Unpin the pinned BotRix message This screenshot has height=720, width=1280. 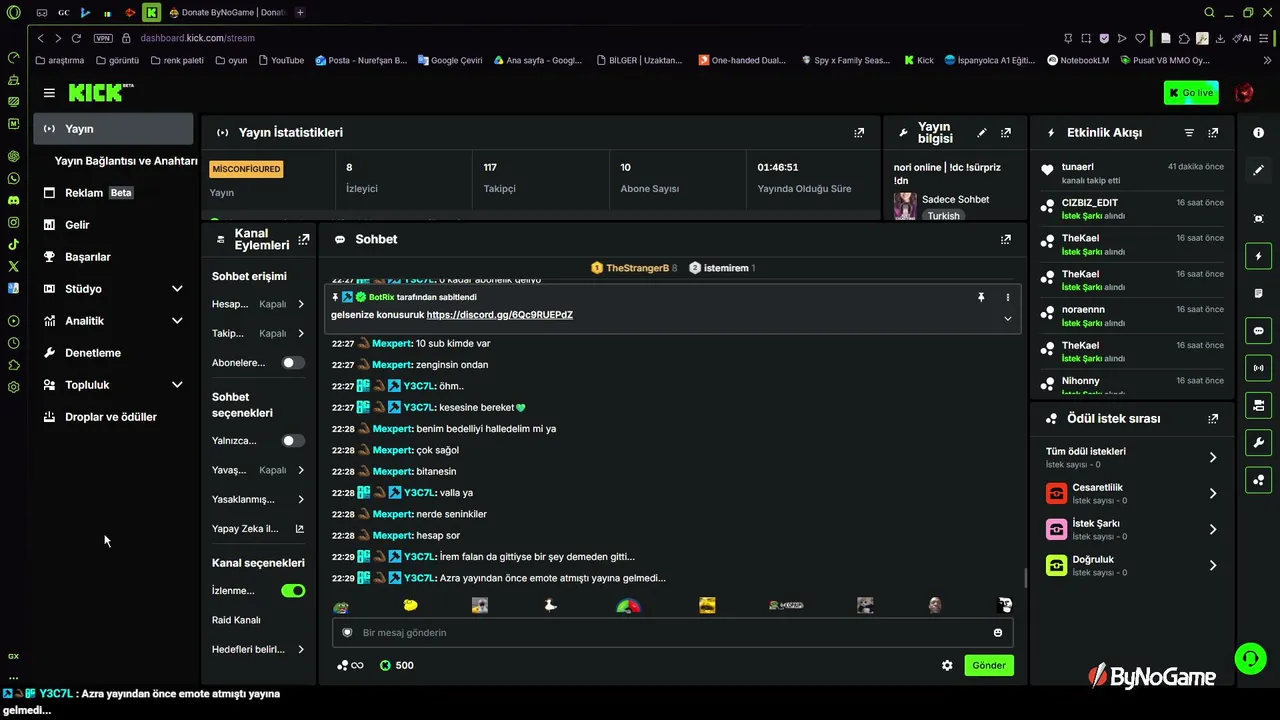pos(981,297)
